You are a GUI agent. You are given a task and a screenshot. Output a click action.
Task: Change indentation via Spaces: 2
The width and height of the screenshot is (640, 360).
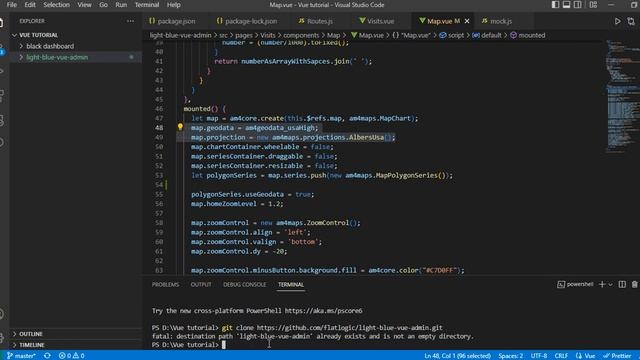coord(510,356)
